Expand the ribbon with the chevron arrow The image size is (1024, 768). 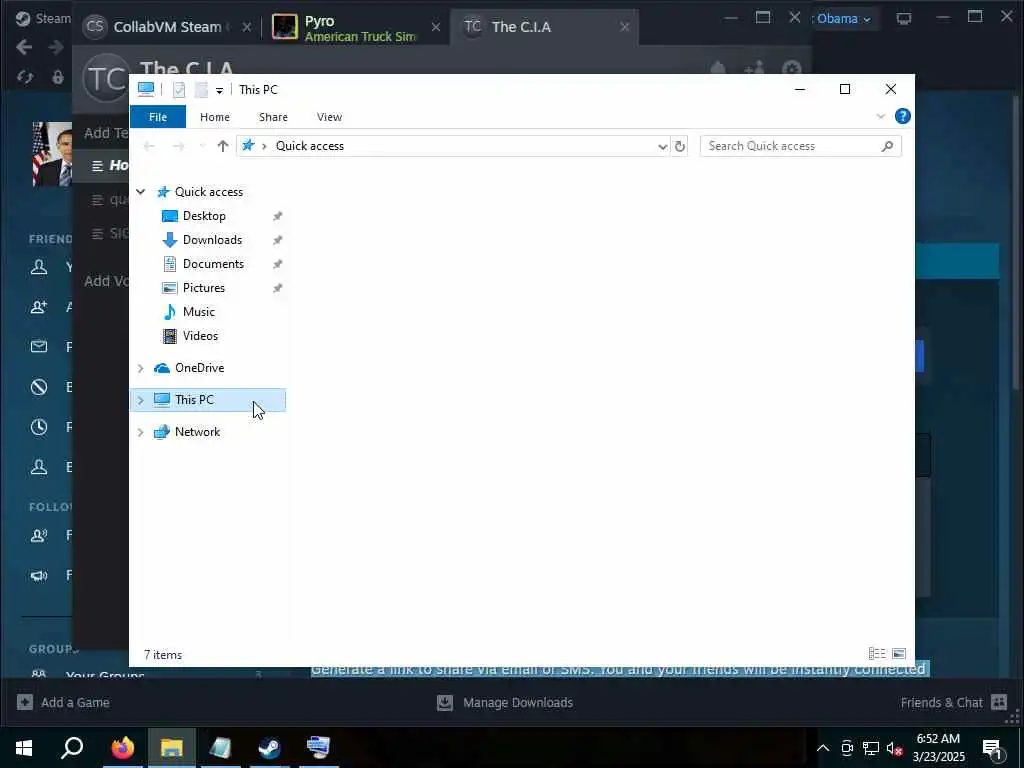880,116
